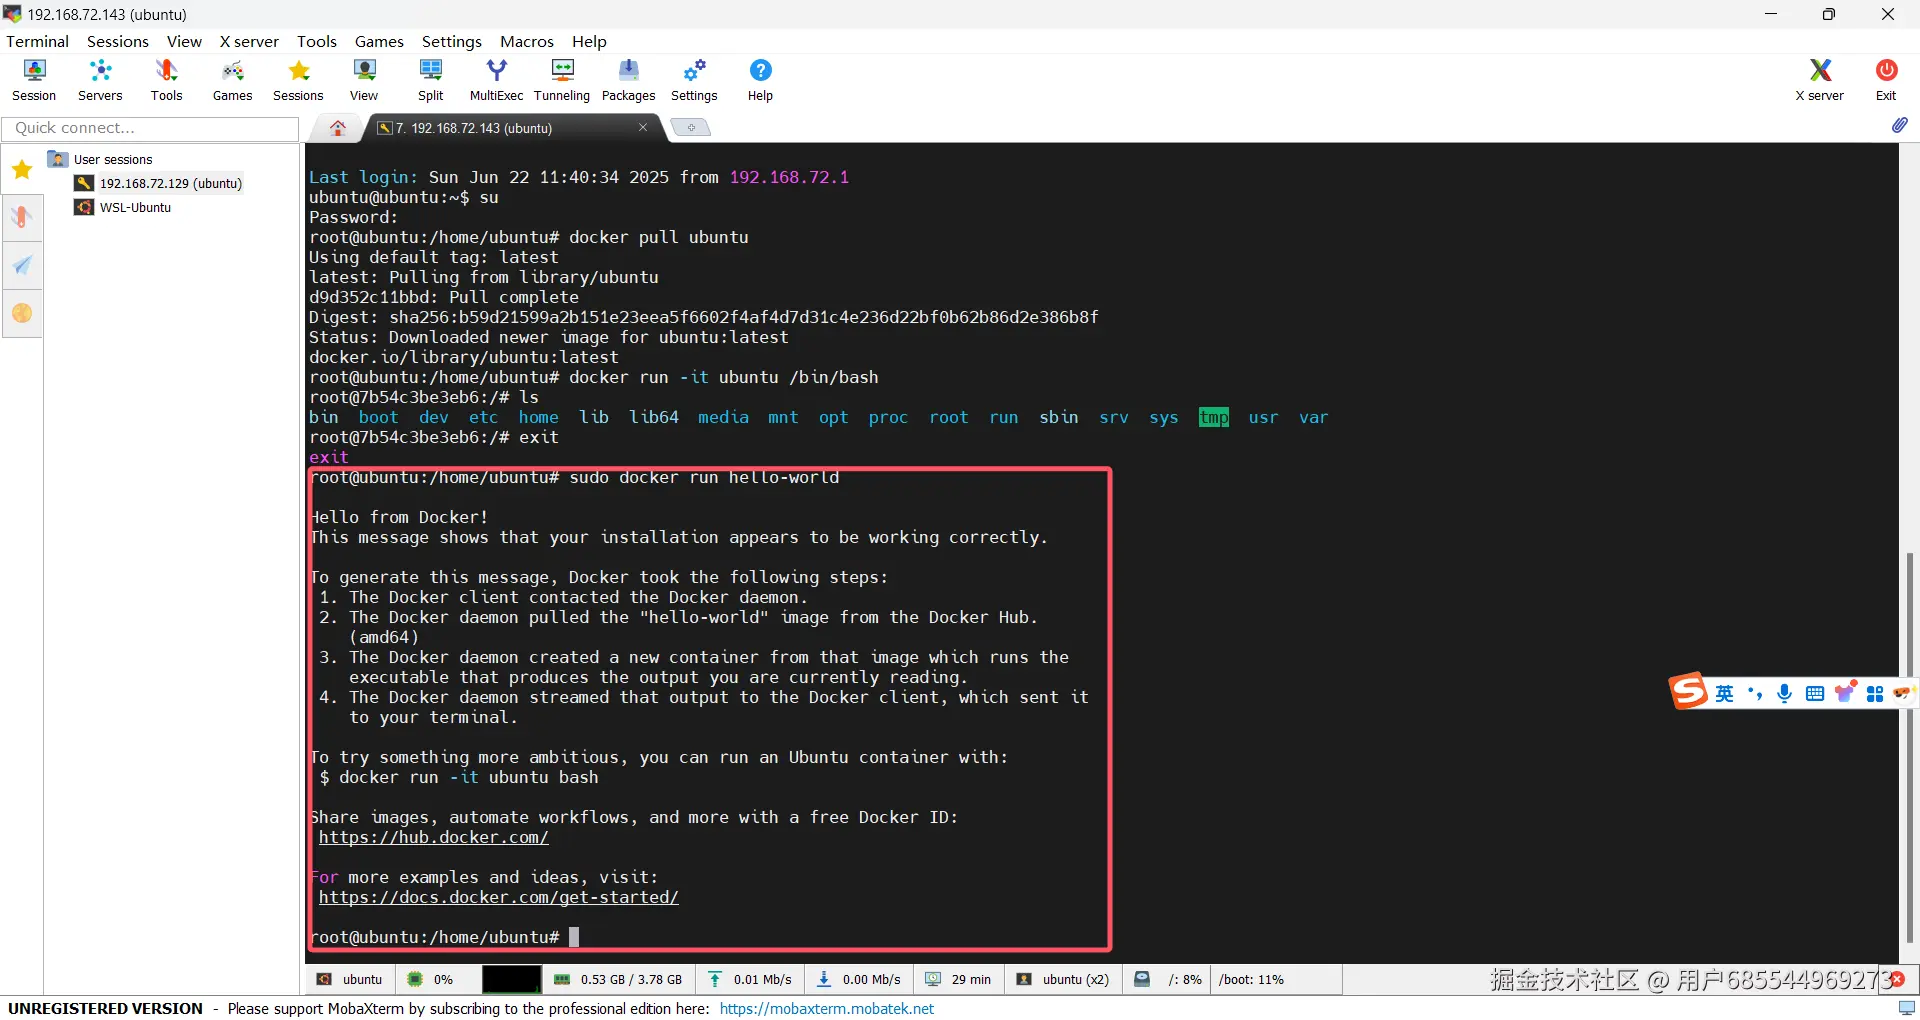Open the Games menu

pyautogui.click(x=379, y=41)
